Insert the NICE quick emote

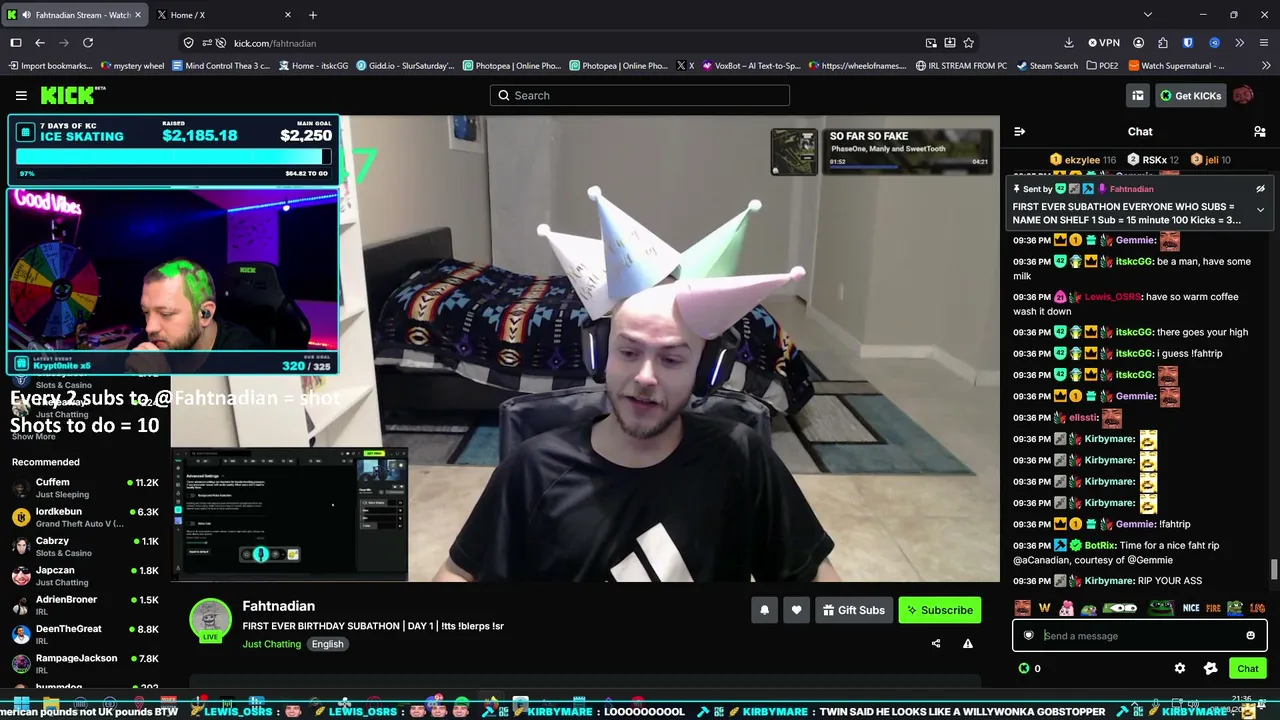point(1191,607)
